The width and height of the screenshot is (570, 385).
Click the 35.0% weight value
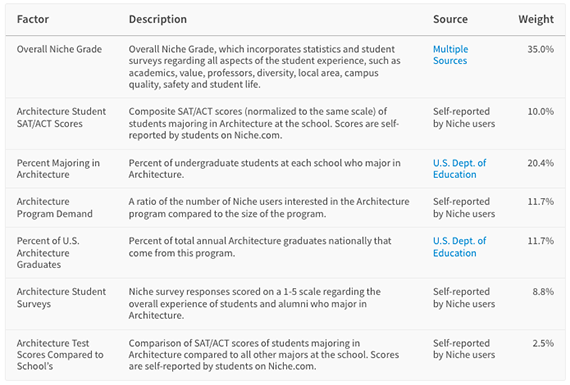541,49
